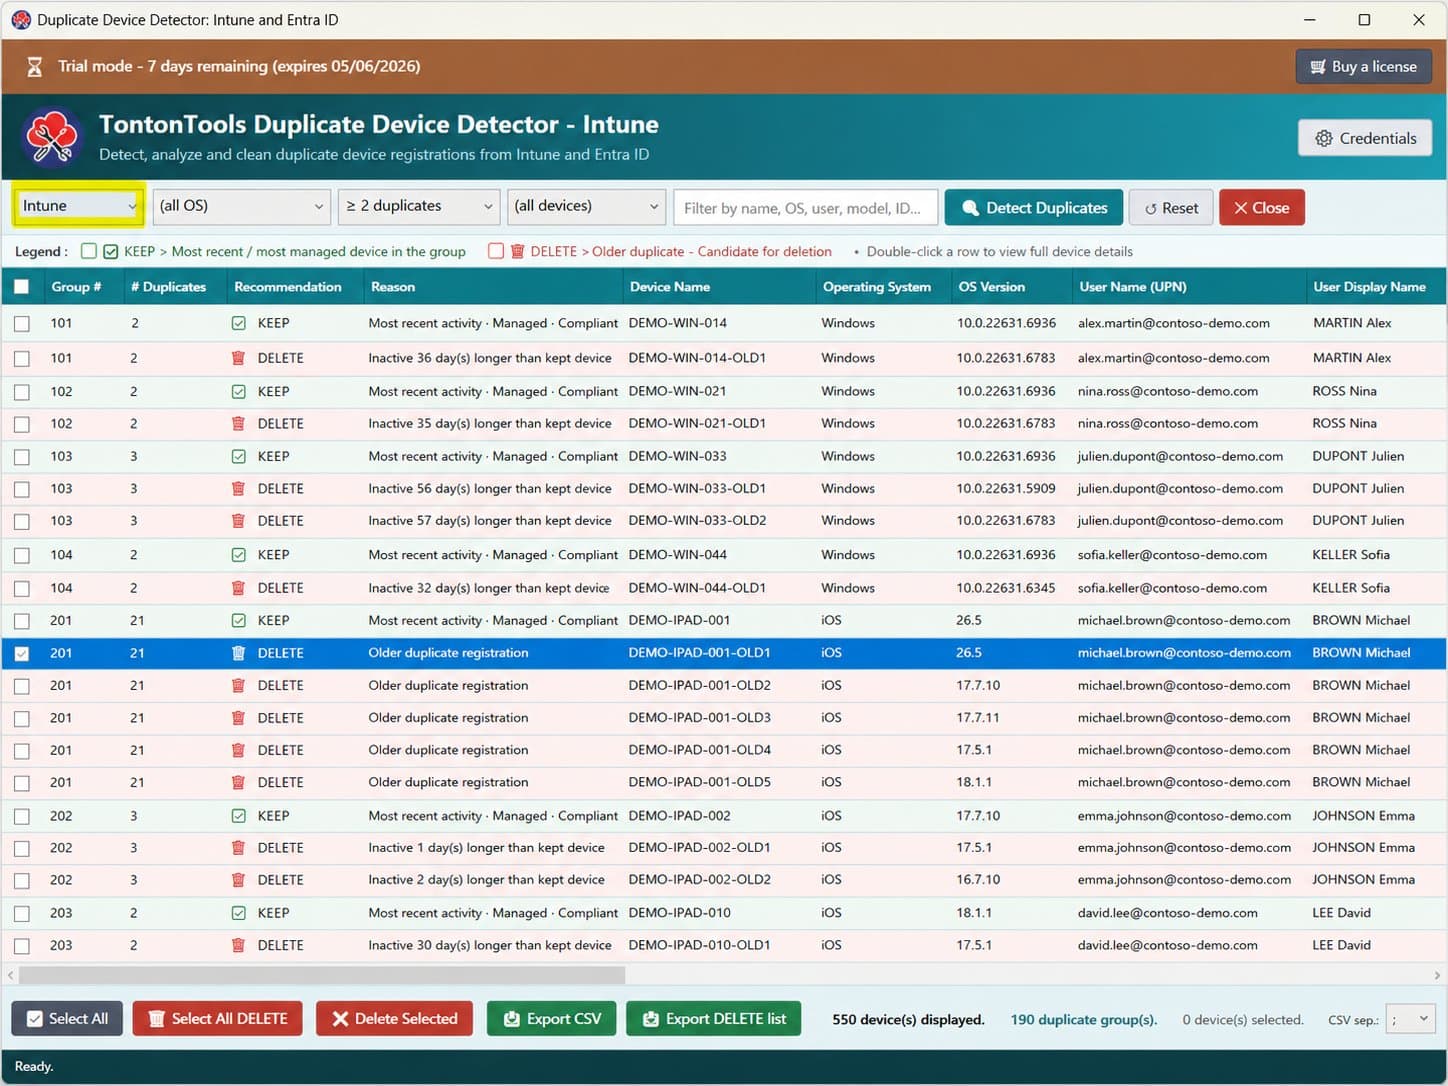1448x1086 pixels.
Task: Open the Intune source dropdown
Action: 79,206
